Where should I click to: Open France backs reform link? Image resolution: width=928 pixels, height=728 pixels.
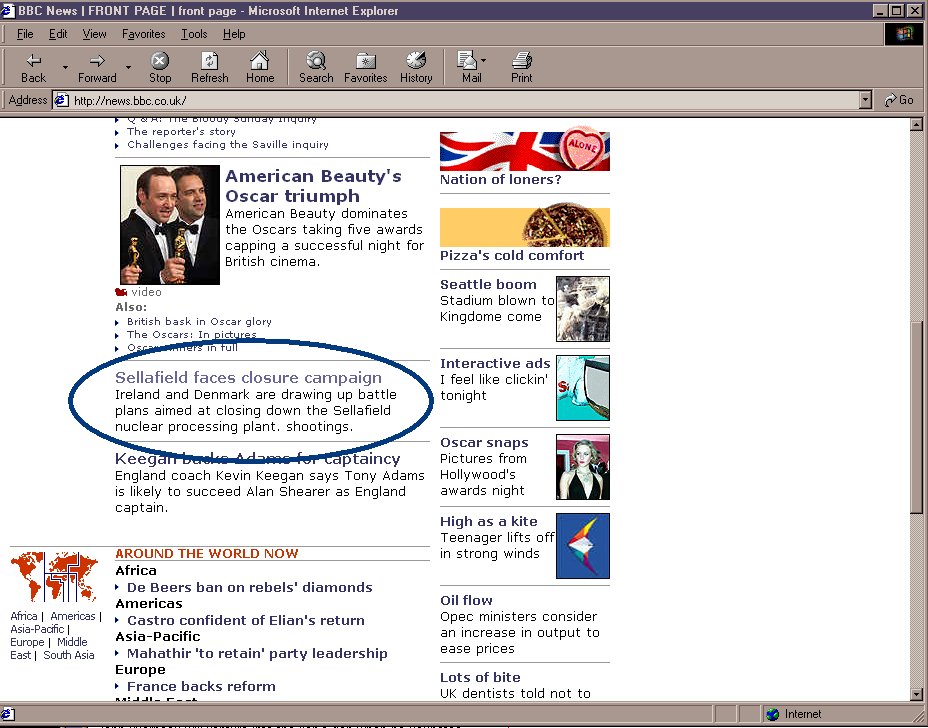(x=201, y=687)
